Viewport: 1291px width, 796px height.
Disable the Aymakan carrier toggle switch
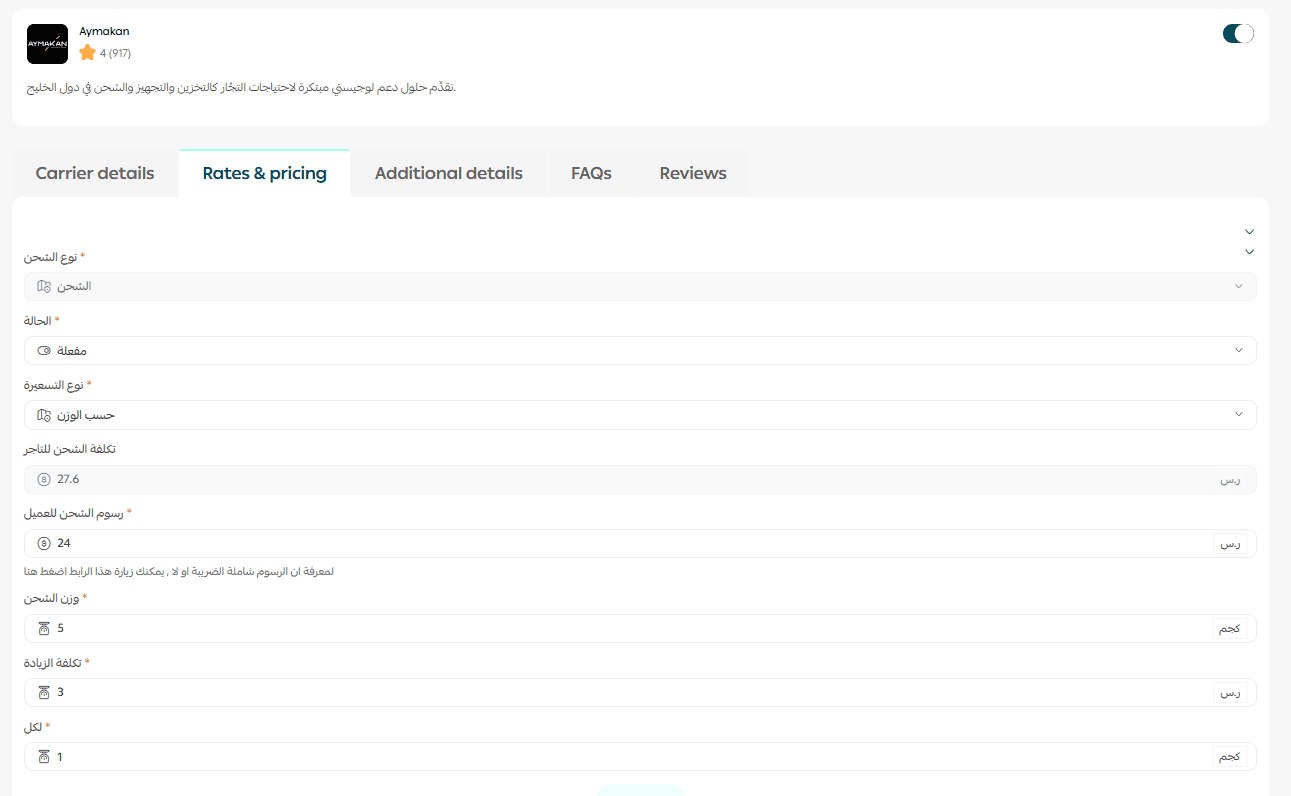point(1237,34)
